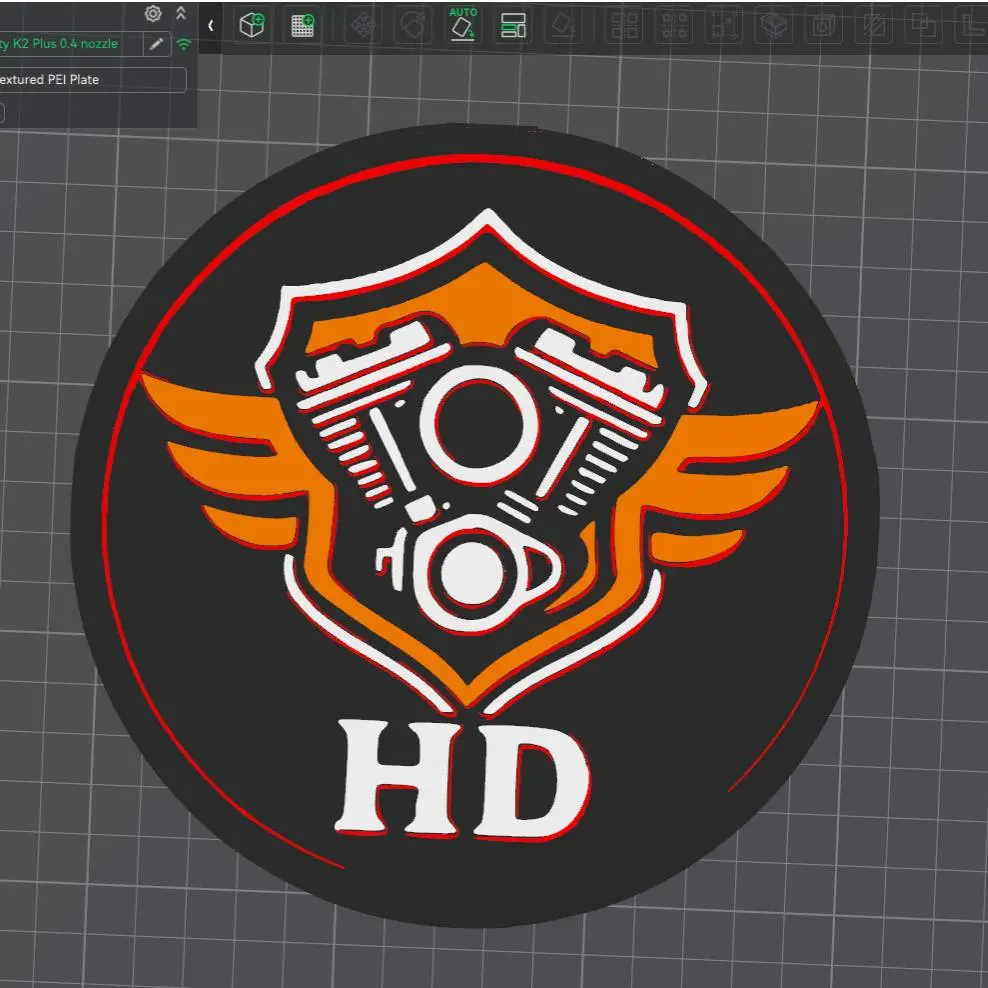Select the Move tool with four arrows
This screenshot has width=988, height=988.
pyautogui.click(x=363, y=25)
